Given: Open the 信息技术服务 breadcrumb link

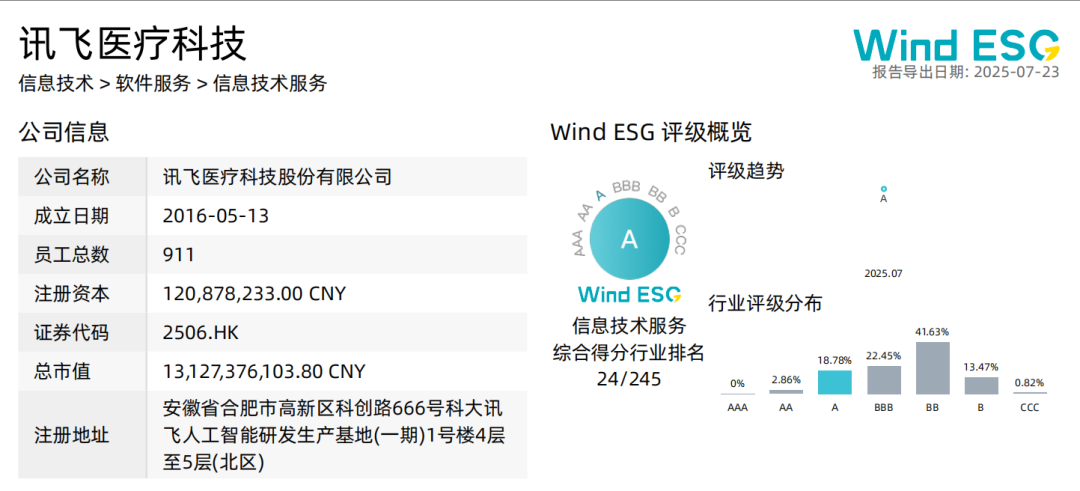Looking at the screenshot, I should (x=270, y=83).
